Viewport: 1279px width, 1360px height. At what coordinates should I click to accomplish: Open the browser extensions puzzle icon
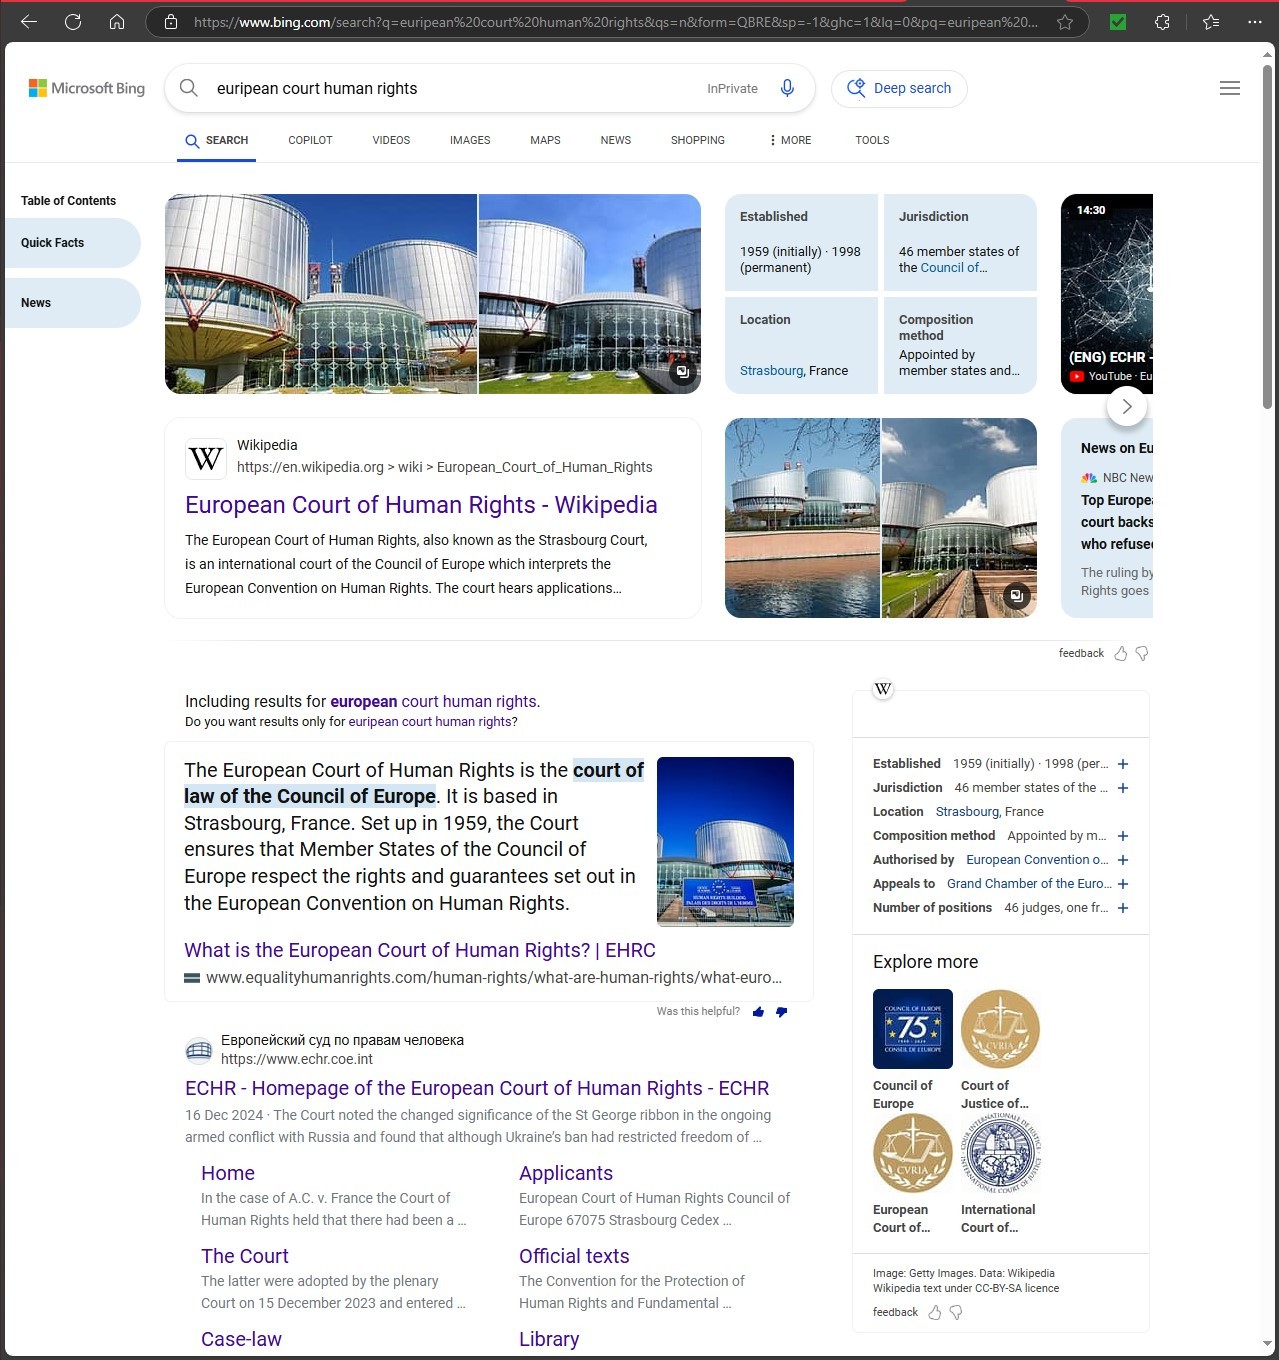(x=1162, y=21)
